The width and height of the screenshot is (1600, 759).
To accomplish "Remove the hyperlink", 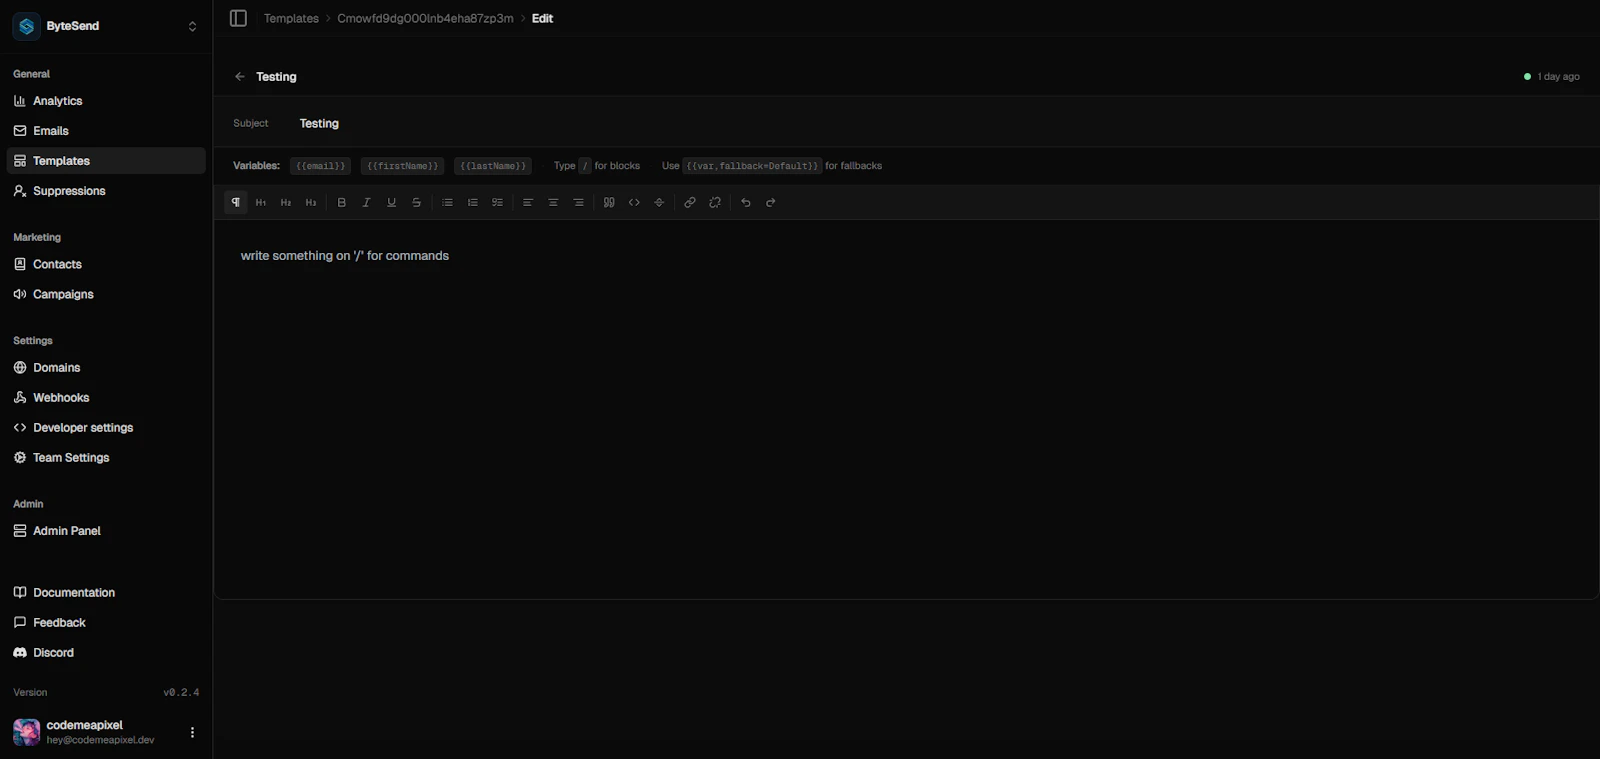I will point(715,202).
